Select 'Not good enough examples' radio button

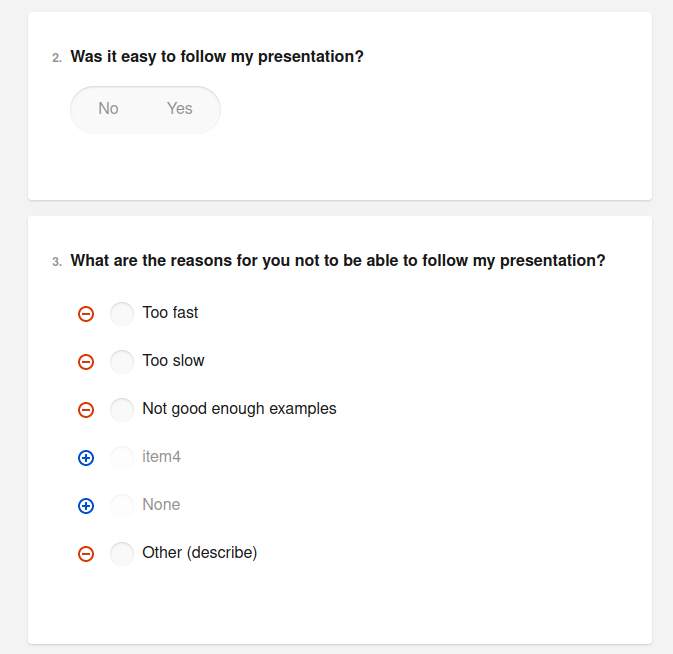[122, 409]
